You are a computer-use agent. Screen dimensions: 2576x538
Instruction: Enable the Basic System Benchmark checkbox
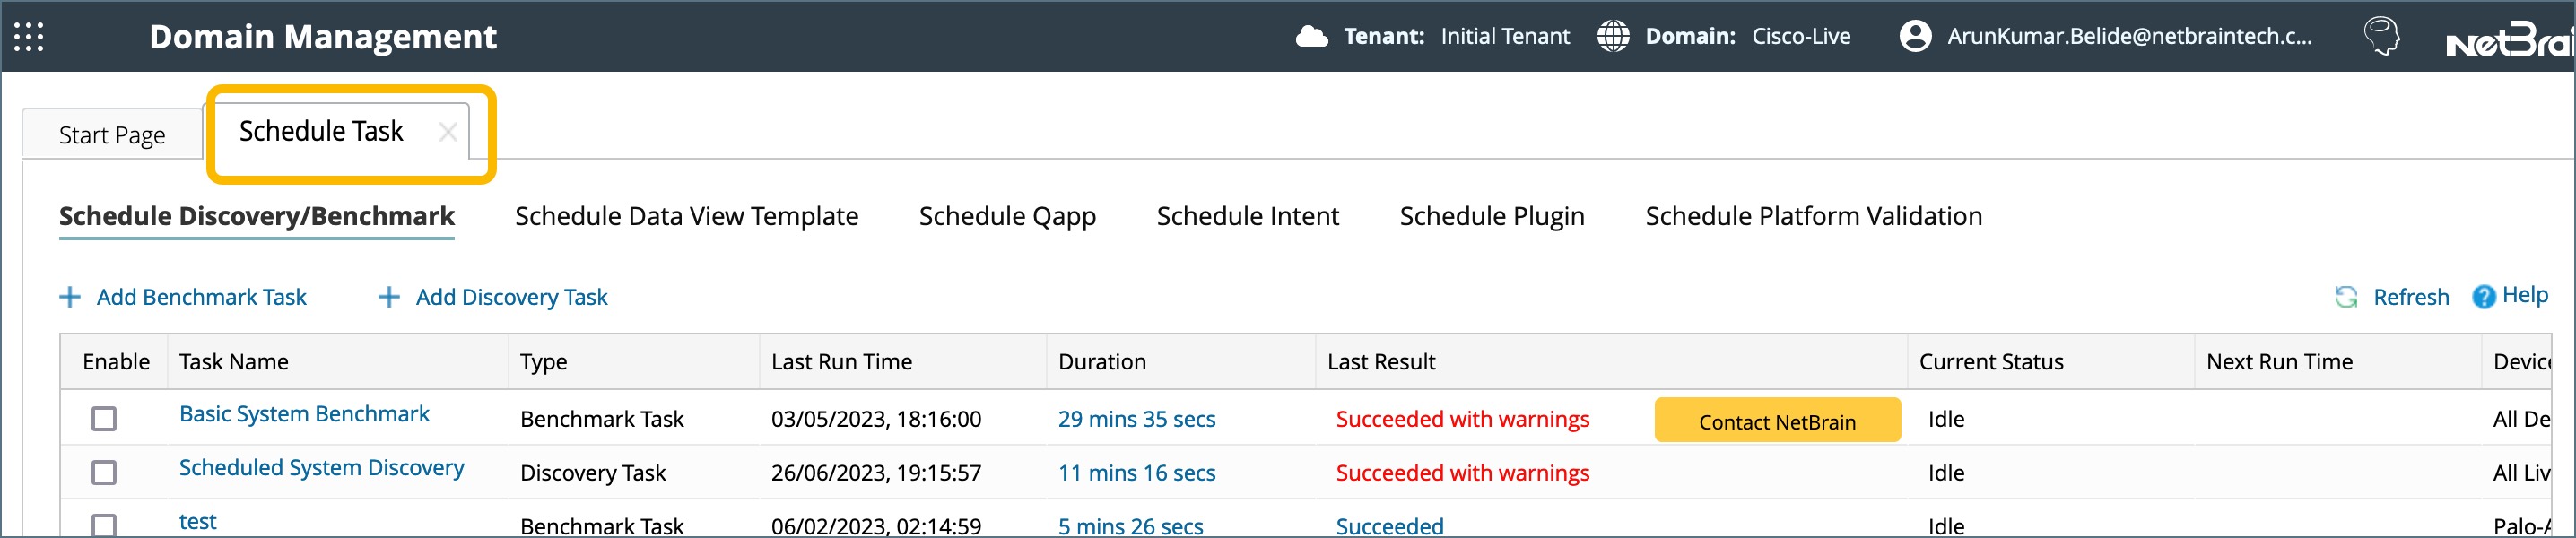point(104,419)
